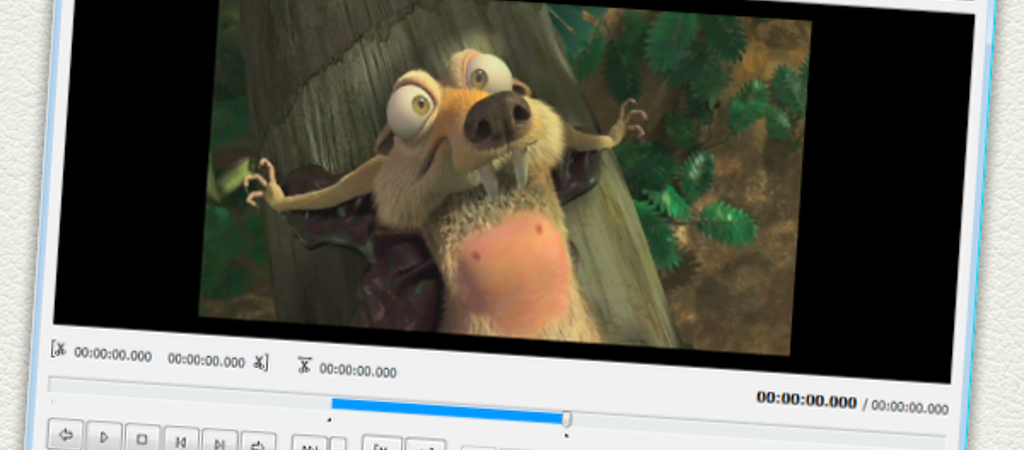Viewport: 1024px width, 450px height.
Task: Click the selection start marker dot
Action: 329,420
